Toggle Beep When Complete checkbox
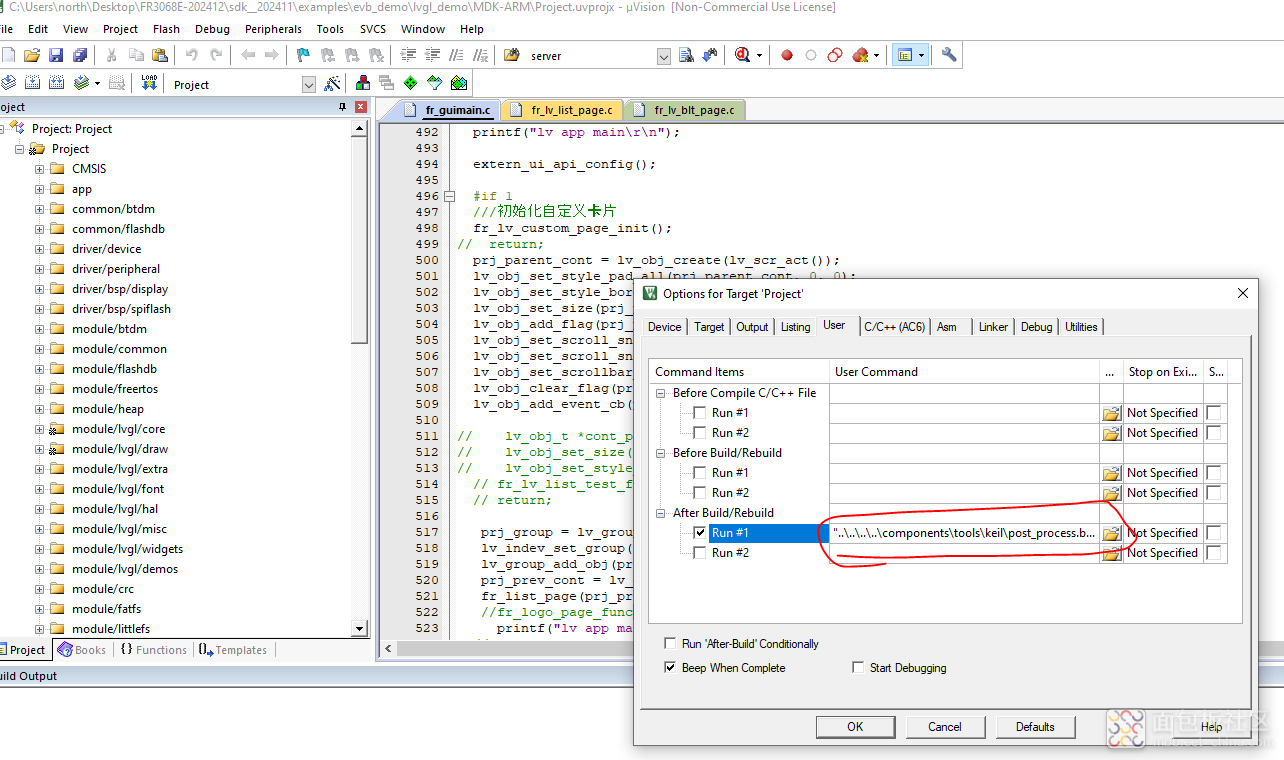Image resolution: width=1284 pixels, height=760 pixels. click(670, 668)
